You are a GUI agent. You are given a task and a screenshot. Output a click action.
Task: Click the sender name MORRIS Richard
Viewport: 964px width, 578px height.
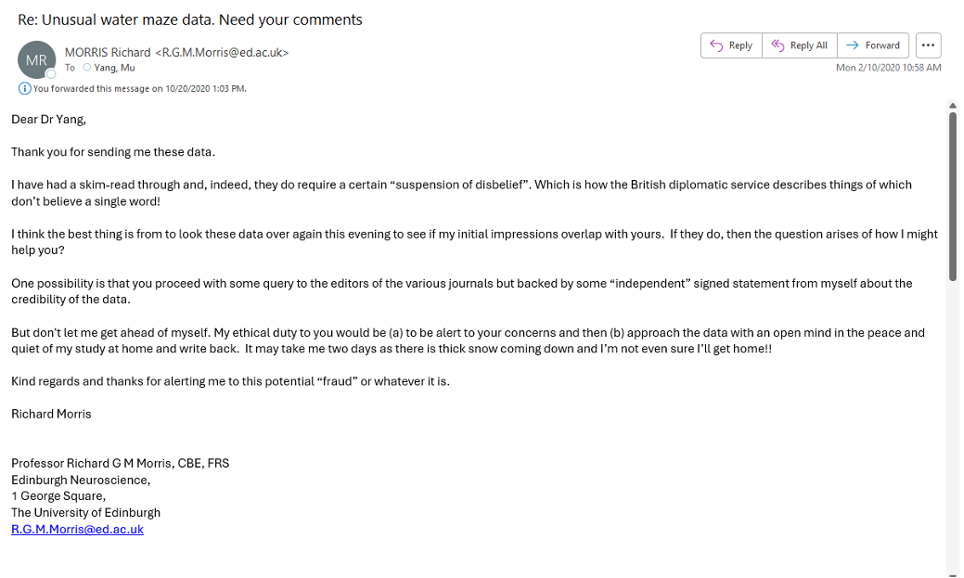pos(108,52)
